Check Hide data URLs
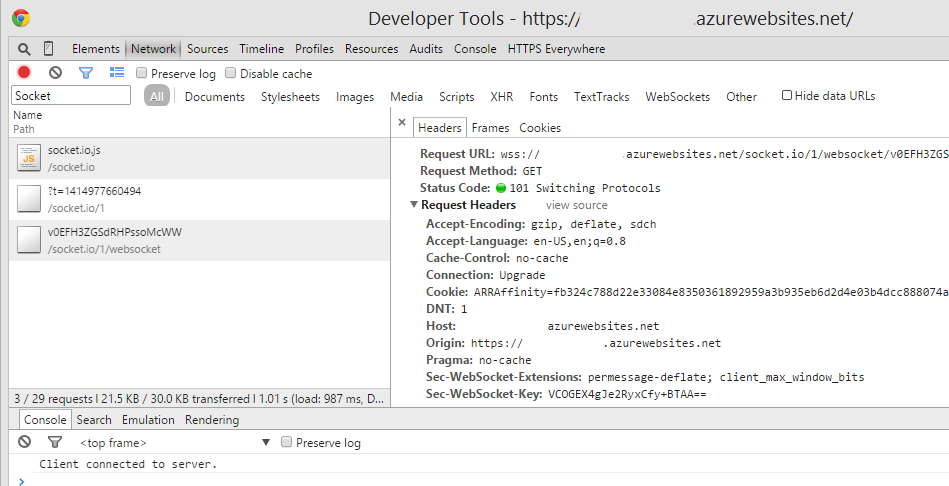The image size is (949, 486). click(787, 95)
